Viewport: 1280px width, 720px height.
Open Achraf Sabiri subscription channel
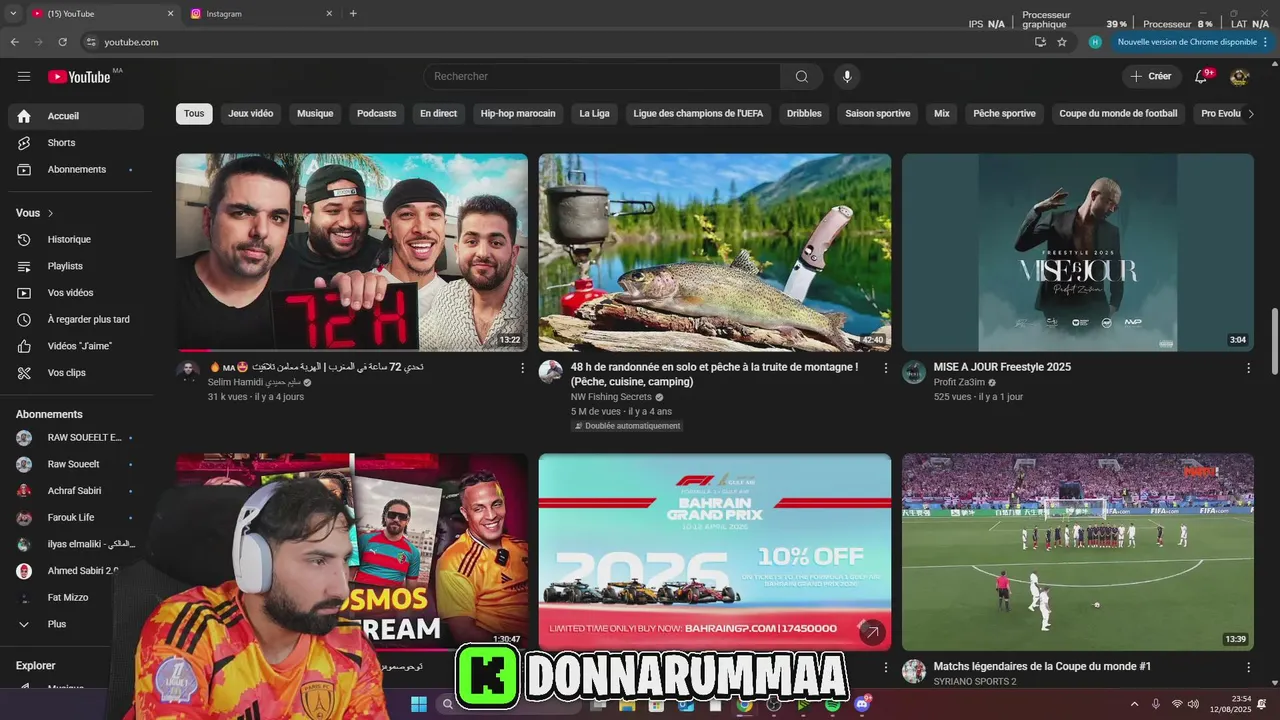click(x=76, y=491)
